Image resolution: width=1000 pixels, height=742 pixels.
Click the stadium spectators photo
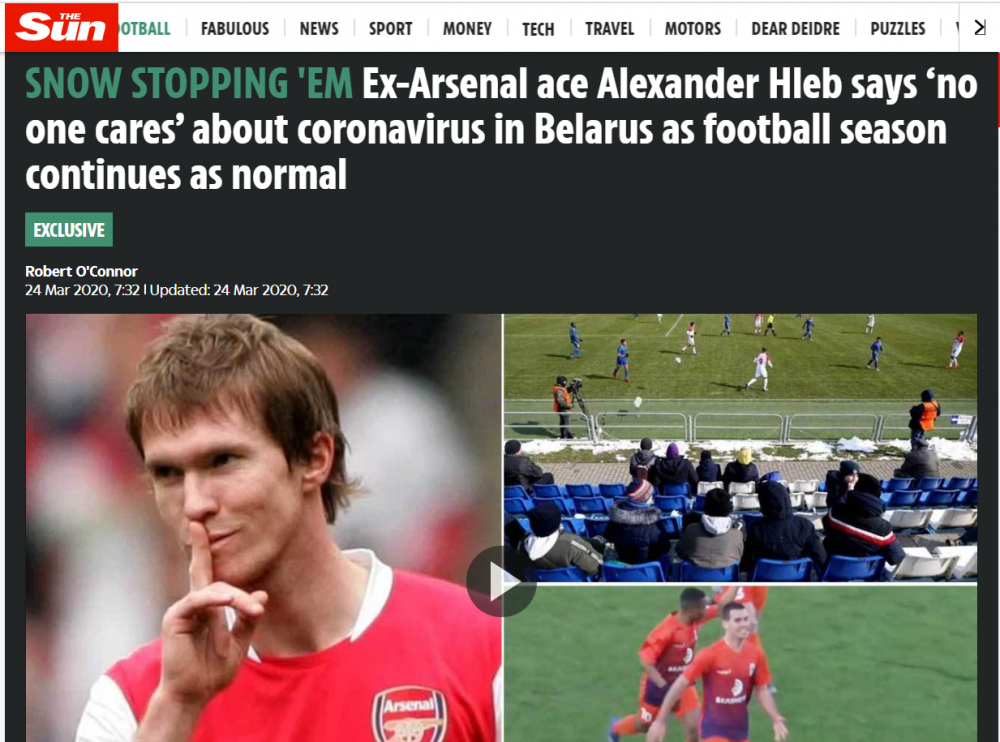[740, 447]
